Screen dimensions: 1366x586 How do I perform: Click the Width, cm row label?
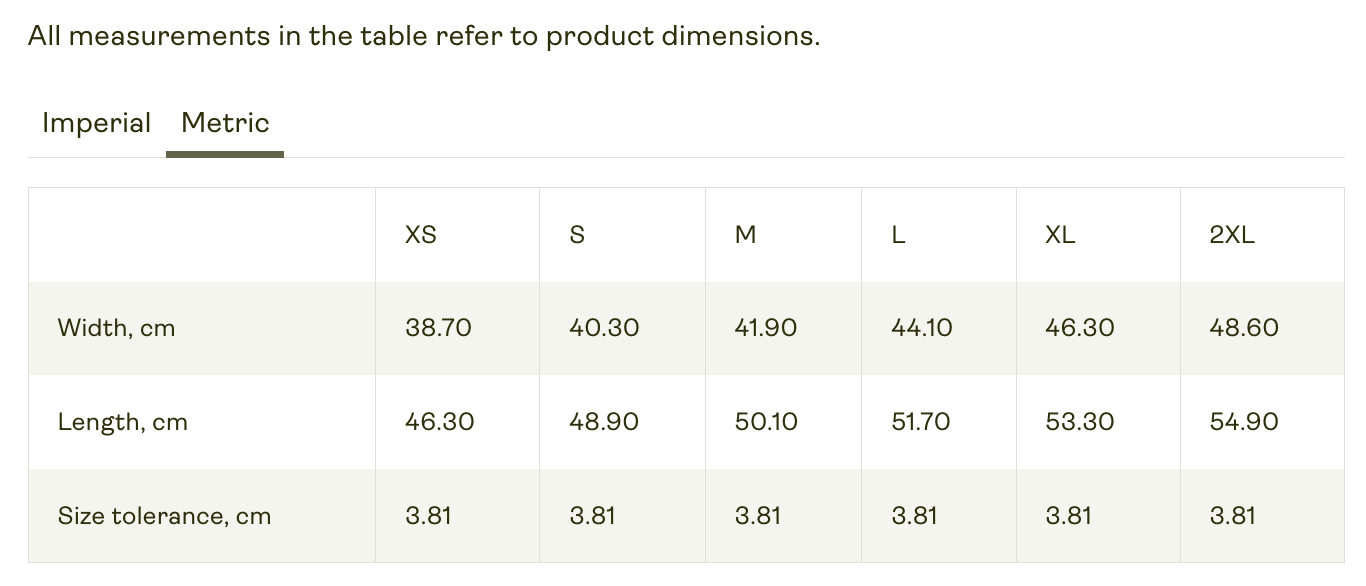116,328
